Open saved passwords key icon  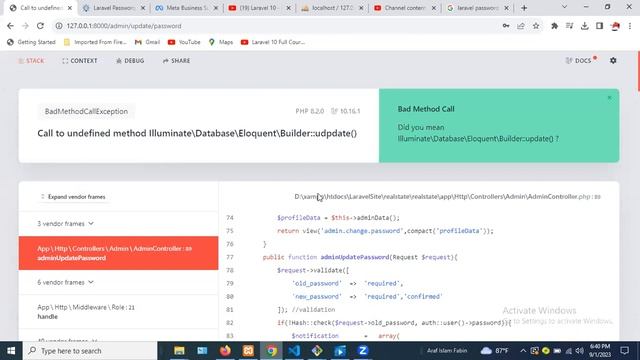pos(506,26)
